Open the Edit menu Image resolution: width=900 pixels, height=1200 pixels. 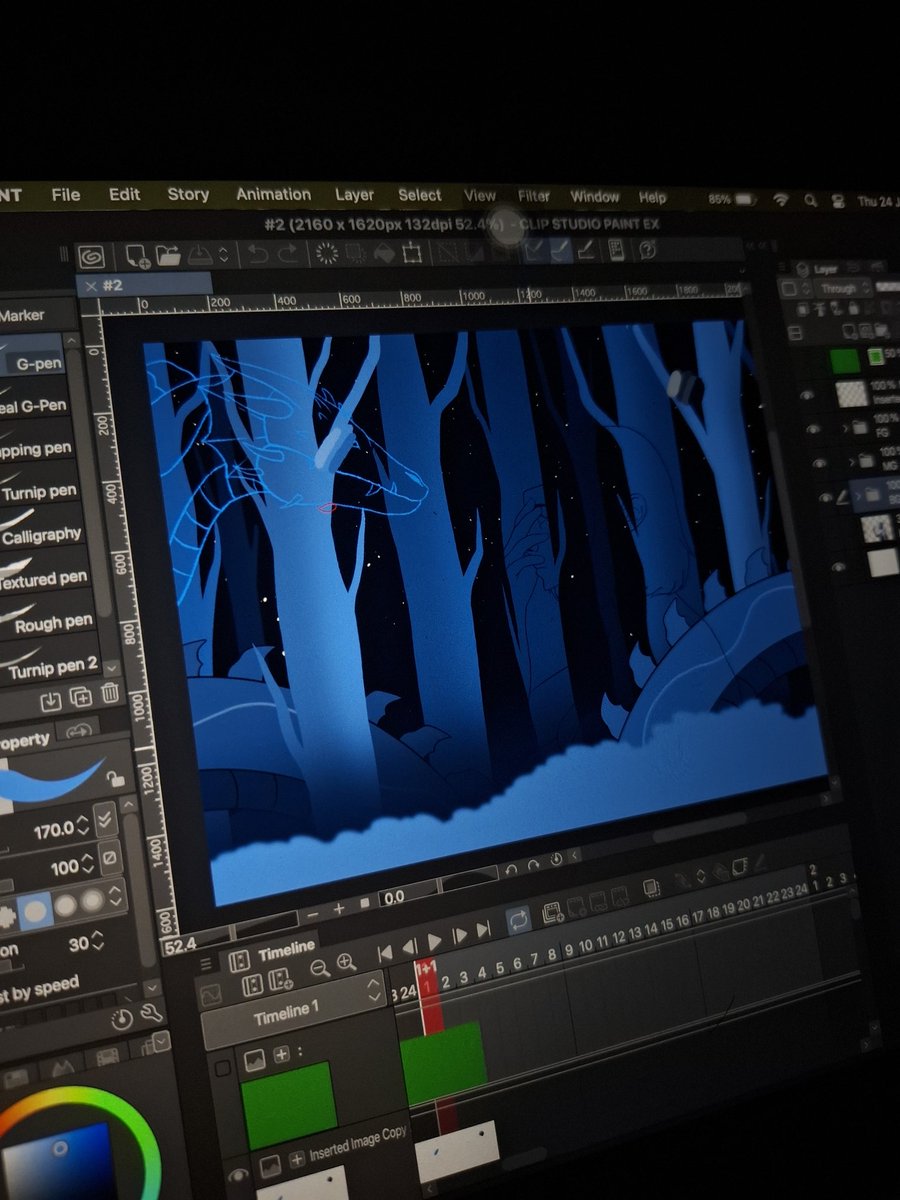point(124,194)
